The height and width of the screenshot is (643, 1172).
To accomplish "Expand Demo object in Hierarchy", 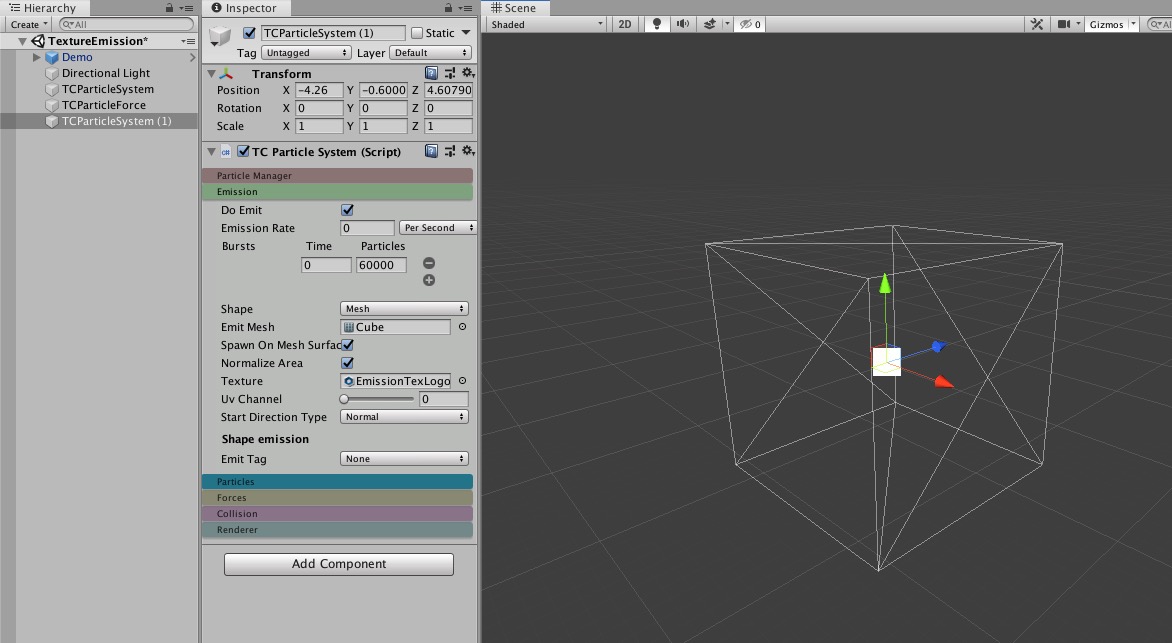I will click(x=36, y=57).
